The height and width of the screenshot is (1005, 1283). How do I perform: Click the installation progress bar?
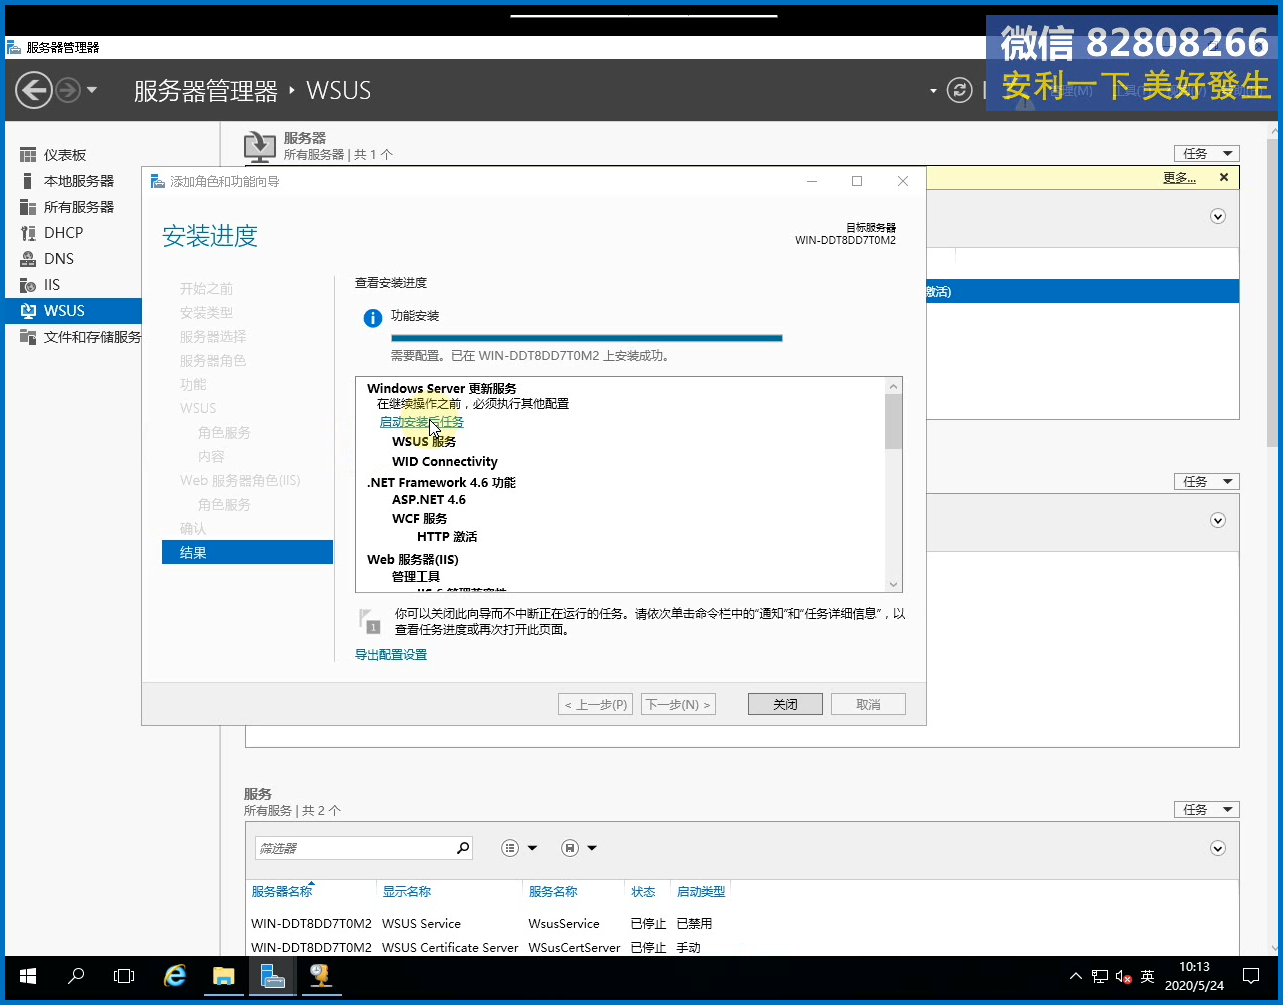(586, 338)
